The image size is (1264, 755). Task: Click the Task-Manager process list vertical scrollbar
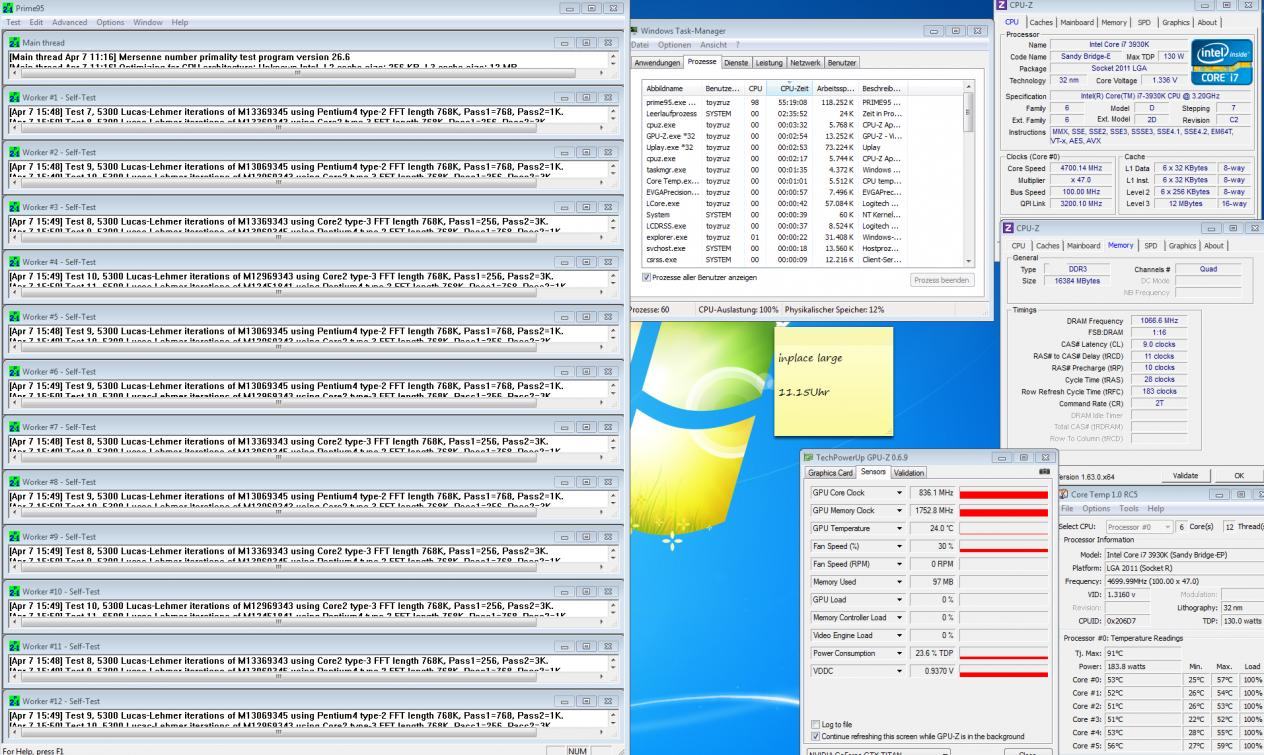tap(967, 173)
